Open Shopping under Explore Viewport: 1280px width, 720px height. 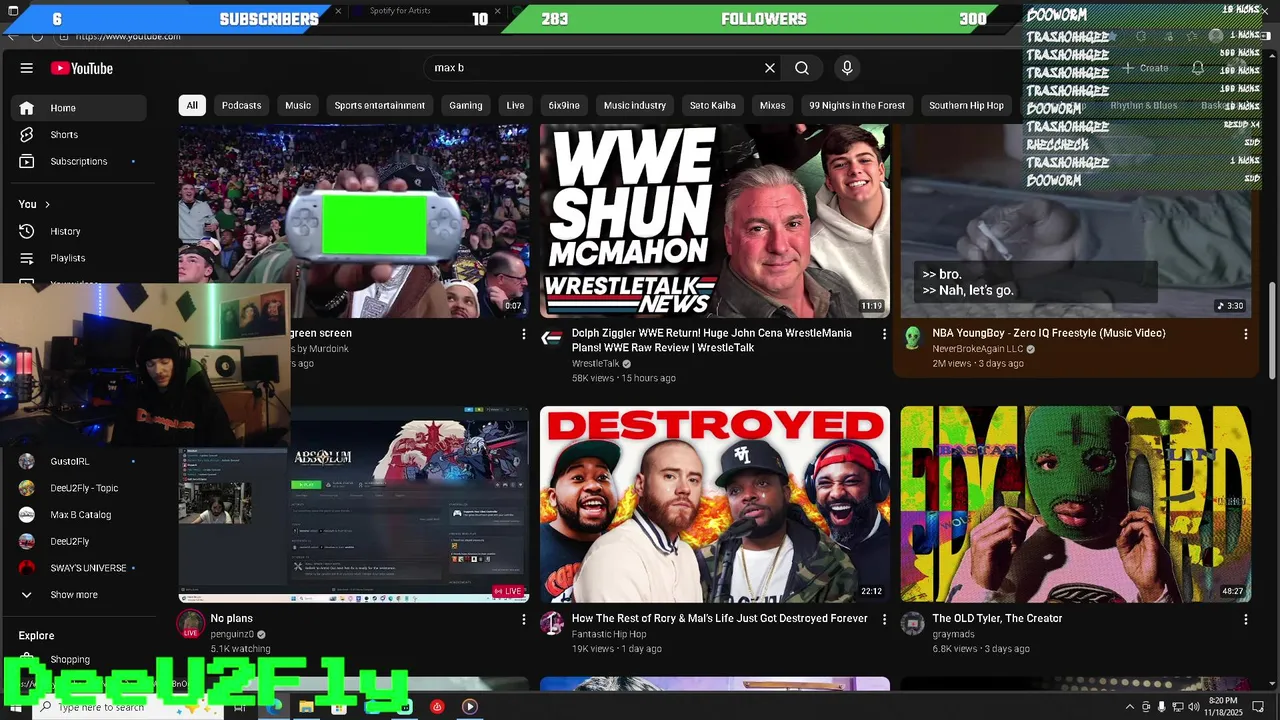point(79,660)
